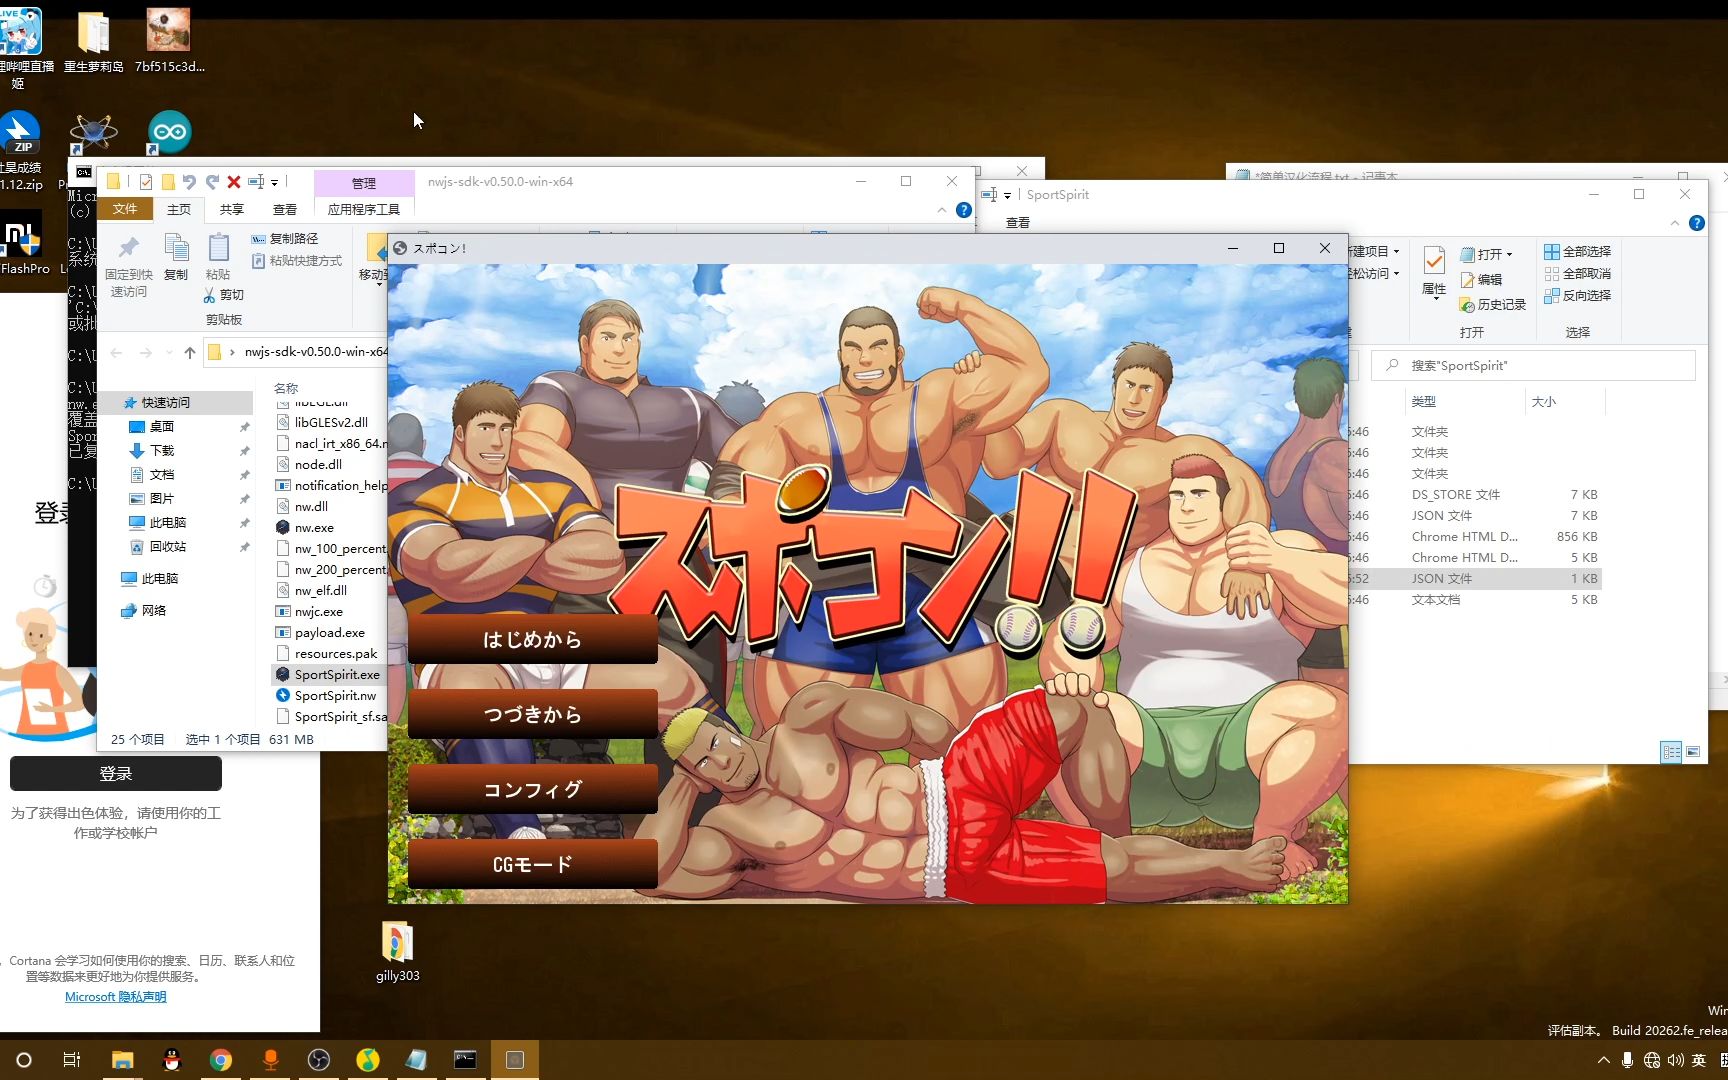
Task: Open File Explorer from the taskbar
Action: tap(122, 1060)
